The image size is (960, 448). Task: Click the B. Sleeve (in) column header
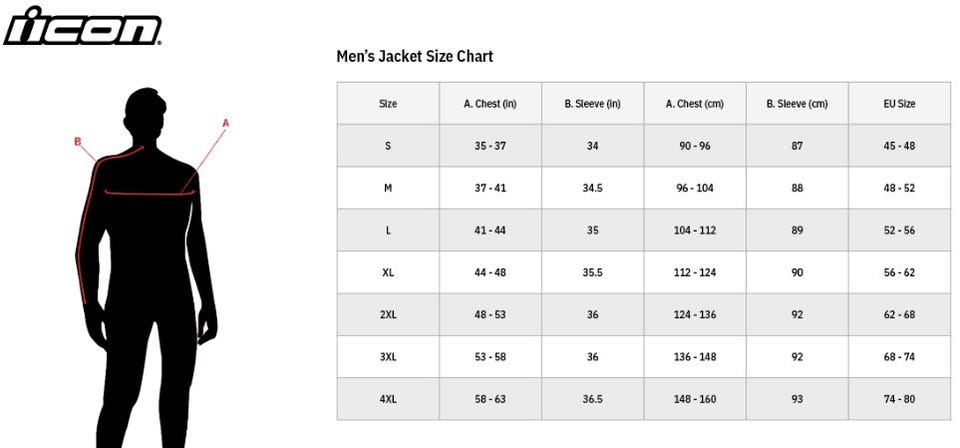[592, 104]
